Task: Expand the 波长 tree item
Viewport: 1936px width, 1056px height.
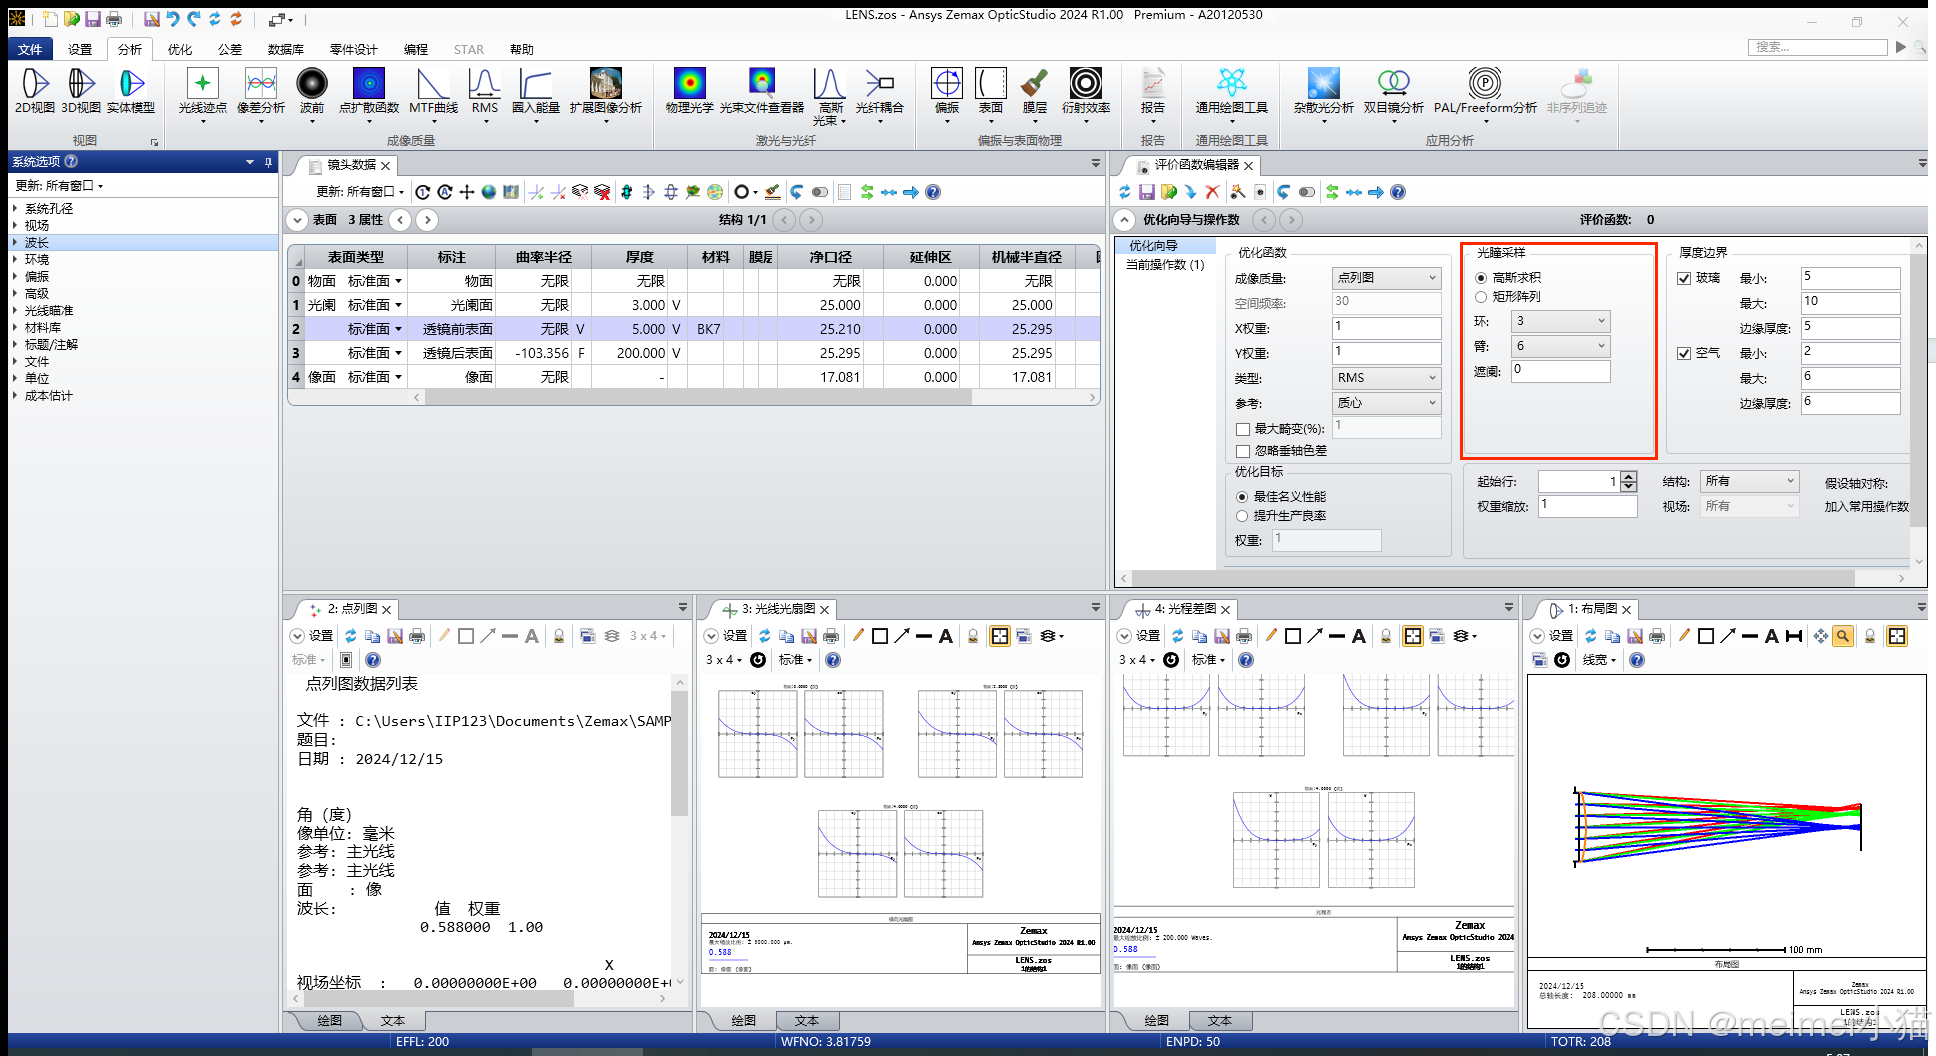Action: (x=15, y=243)
